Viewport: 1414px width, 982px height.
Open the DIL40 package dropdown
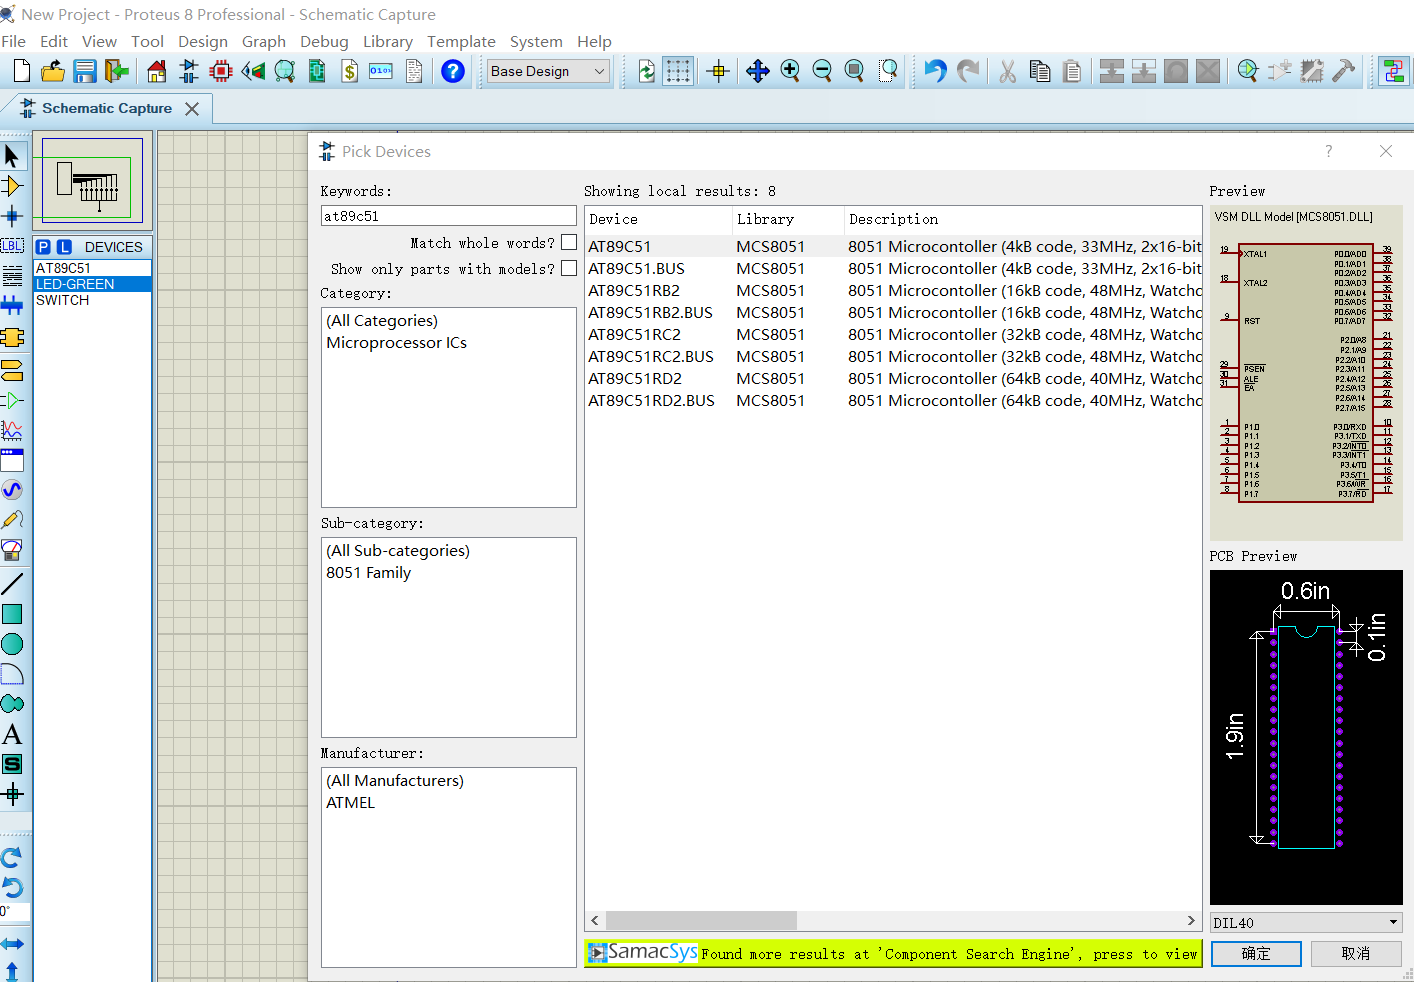tap(1306, 922)
